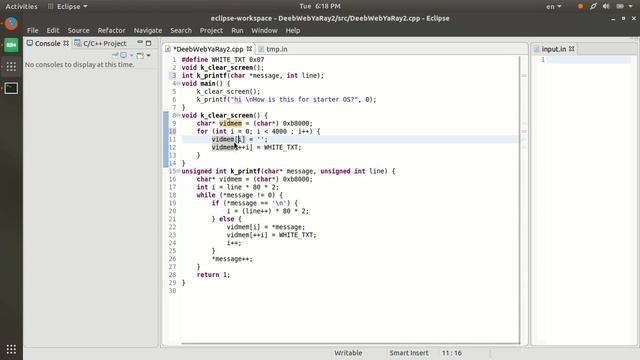Open the Edit menu
The image size is (640, 360).
click(x=53, y=30)
